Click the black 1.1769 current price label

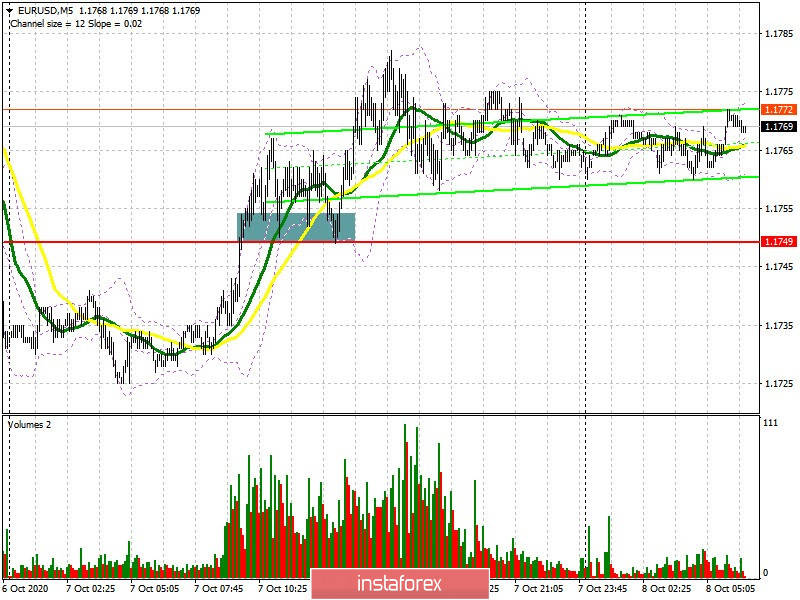click(x=779, y=127)
